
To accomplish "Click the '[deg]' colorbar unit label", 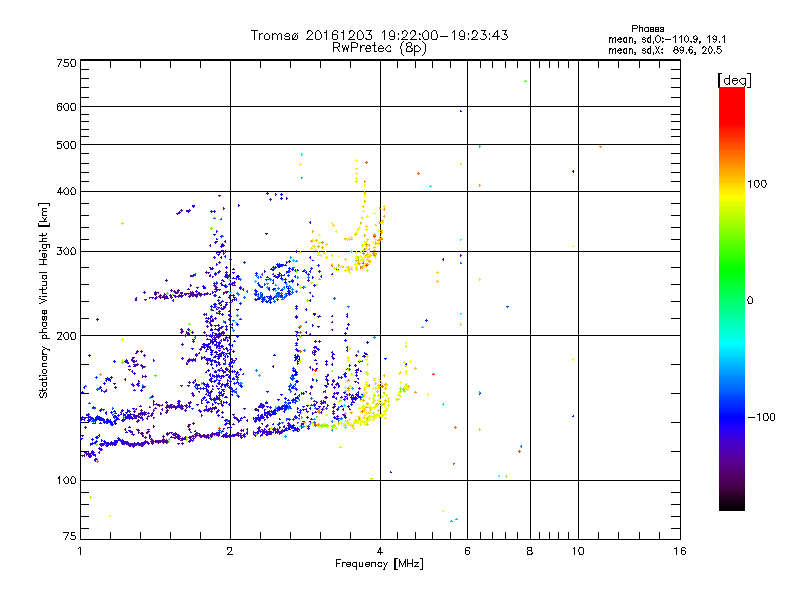I will click(x=734, y=80).
